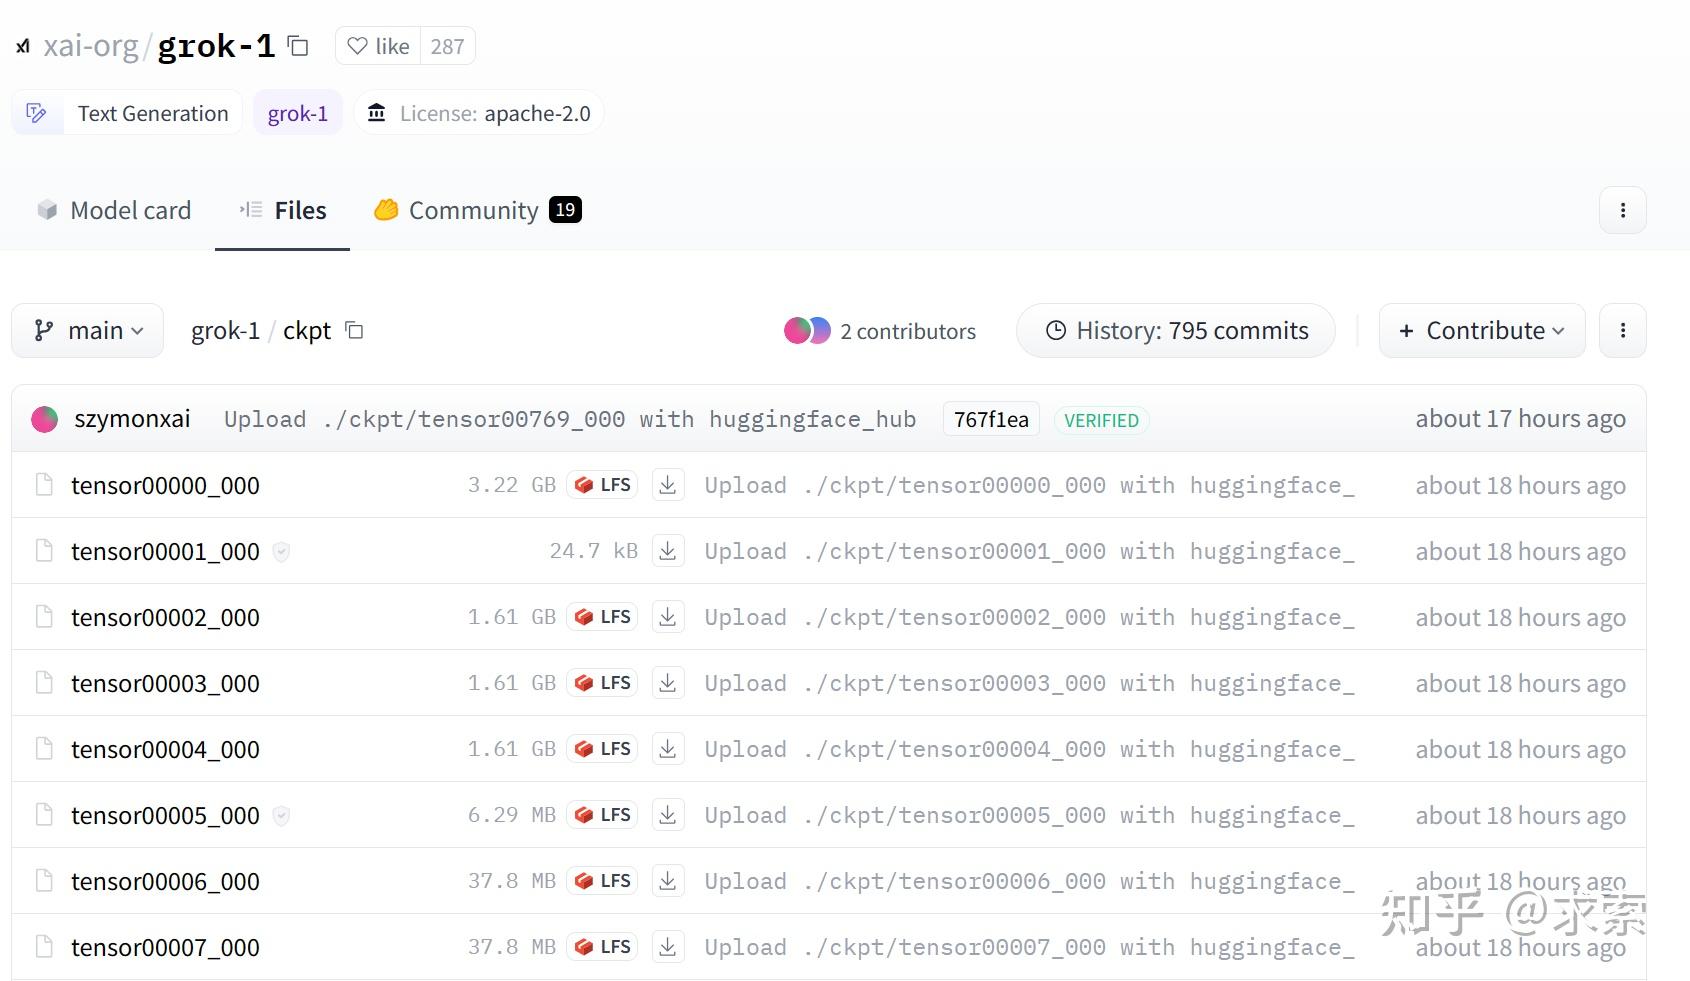1690x981 pixels.
Task: Switch to the Model card tab
Action: click(114, 210)
